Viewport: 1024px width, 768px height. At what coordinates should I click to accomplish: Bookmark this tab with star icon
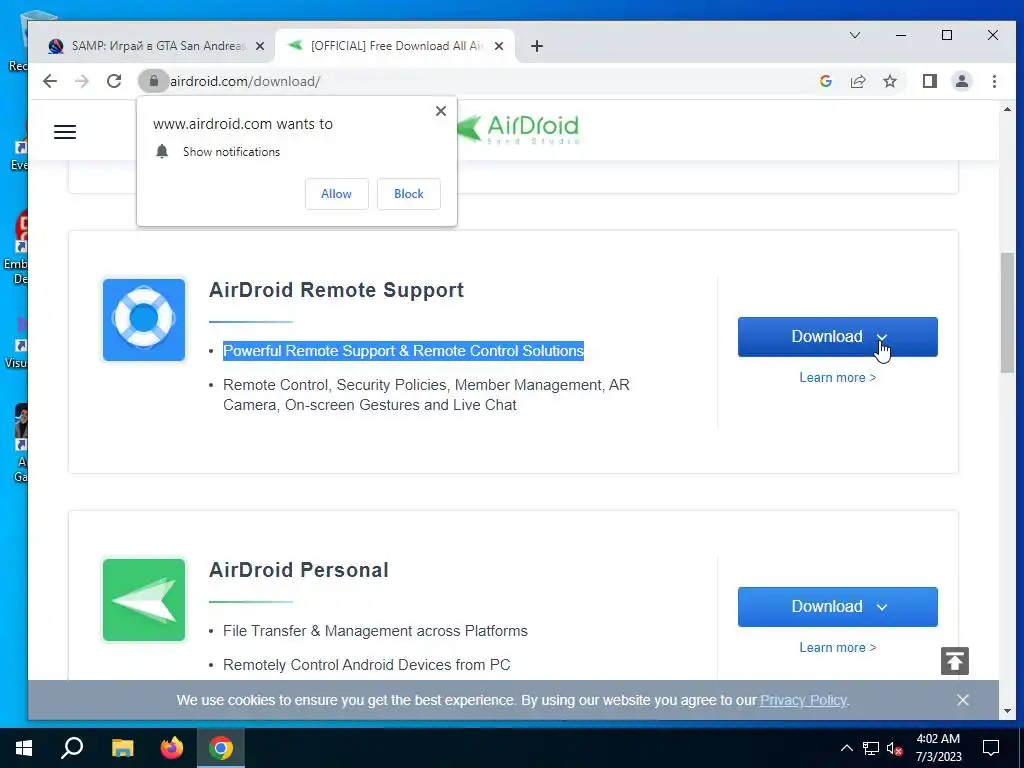[x=889, y=81]
